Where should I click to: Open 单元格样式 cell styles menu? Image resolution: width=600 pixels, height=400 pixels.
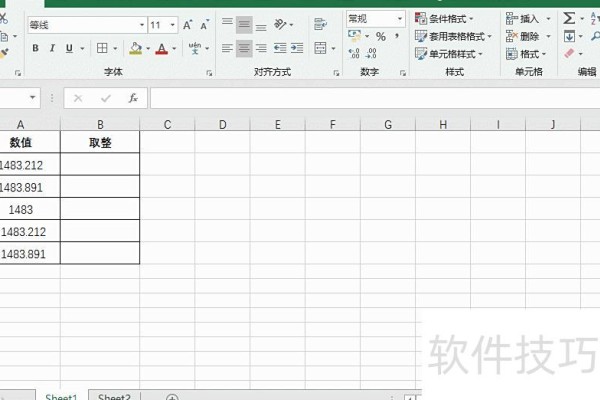pyautogui.click(x=449, y=54)
